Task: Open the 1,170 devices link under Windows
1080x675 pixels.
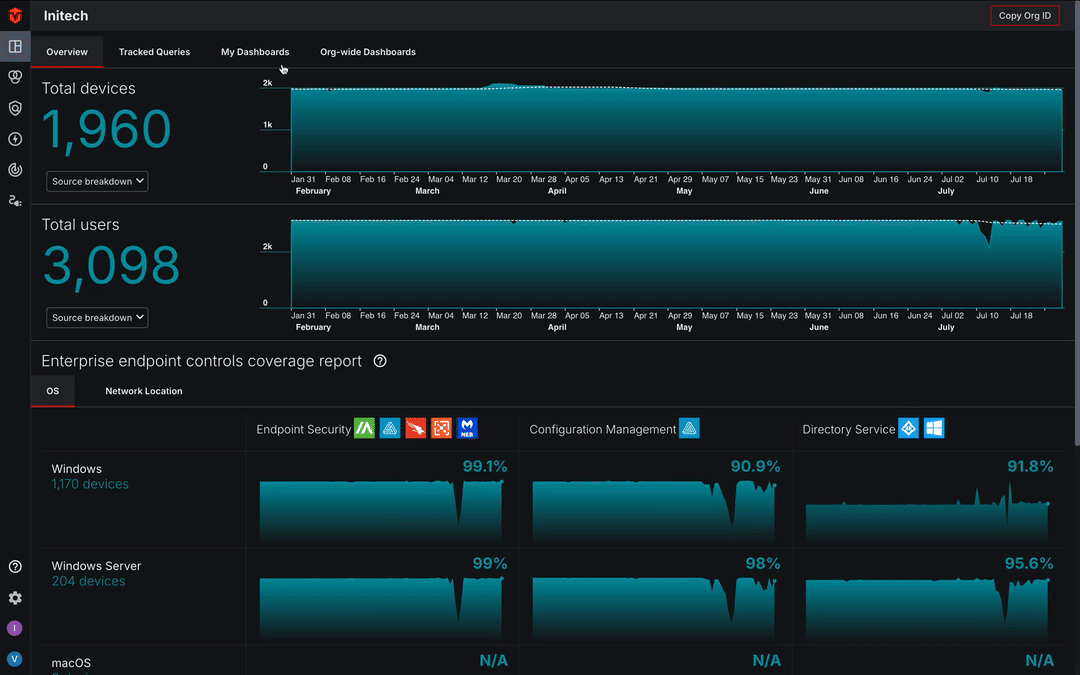Action: [90, 484]
